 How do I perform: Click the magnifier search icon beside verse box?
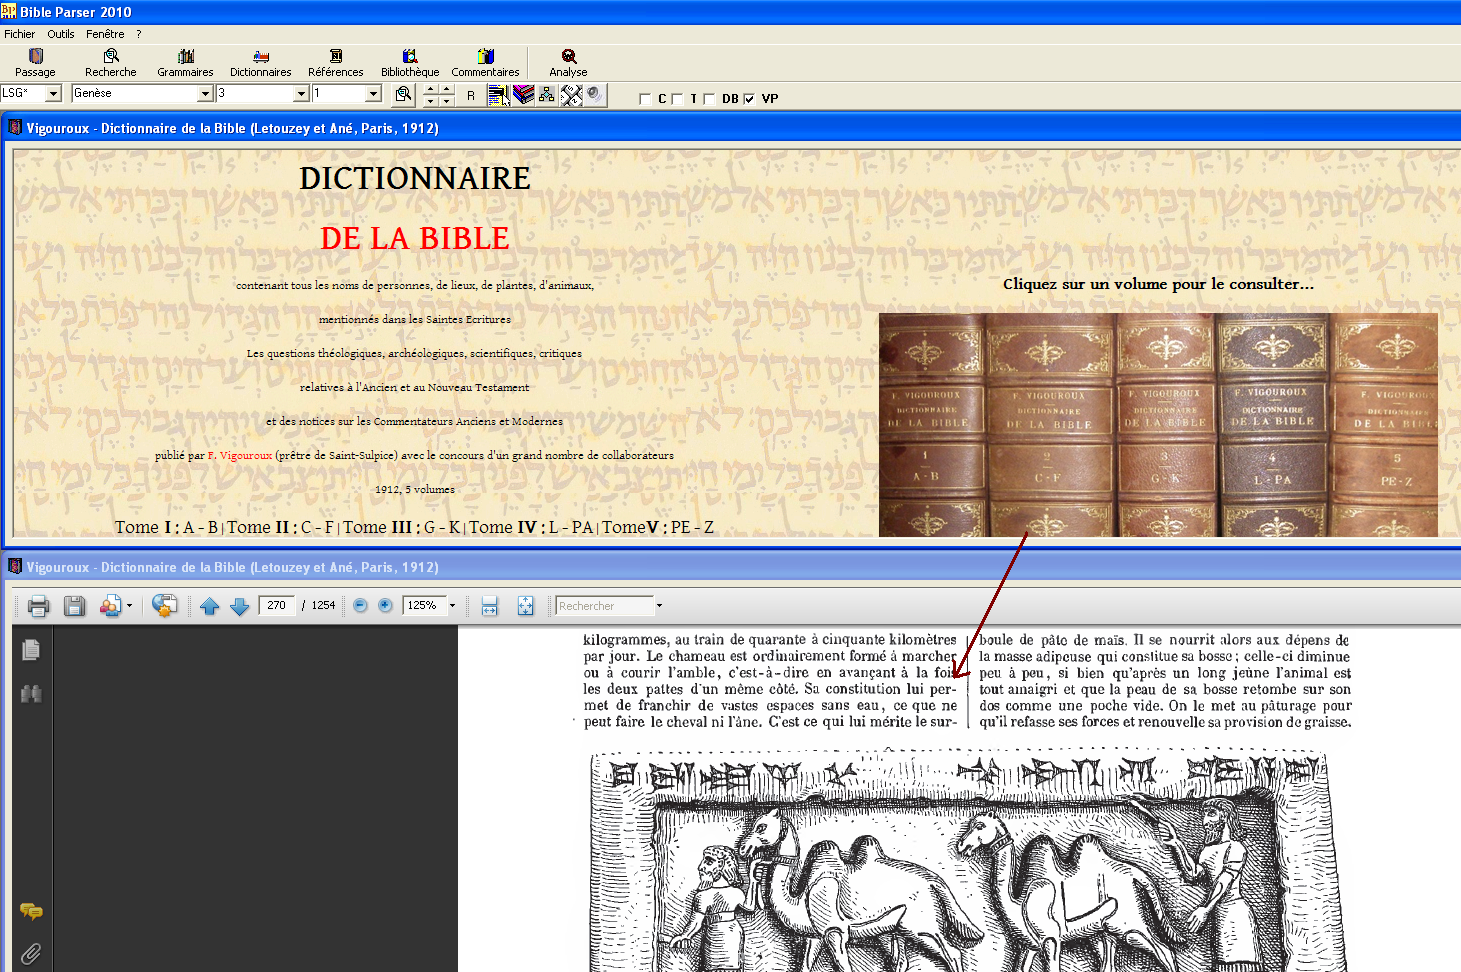coord(403,95)
